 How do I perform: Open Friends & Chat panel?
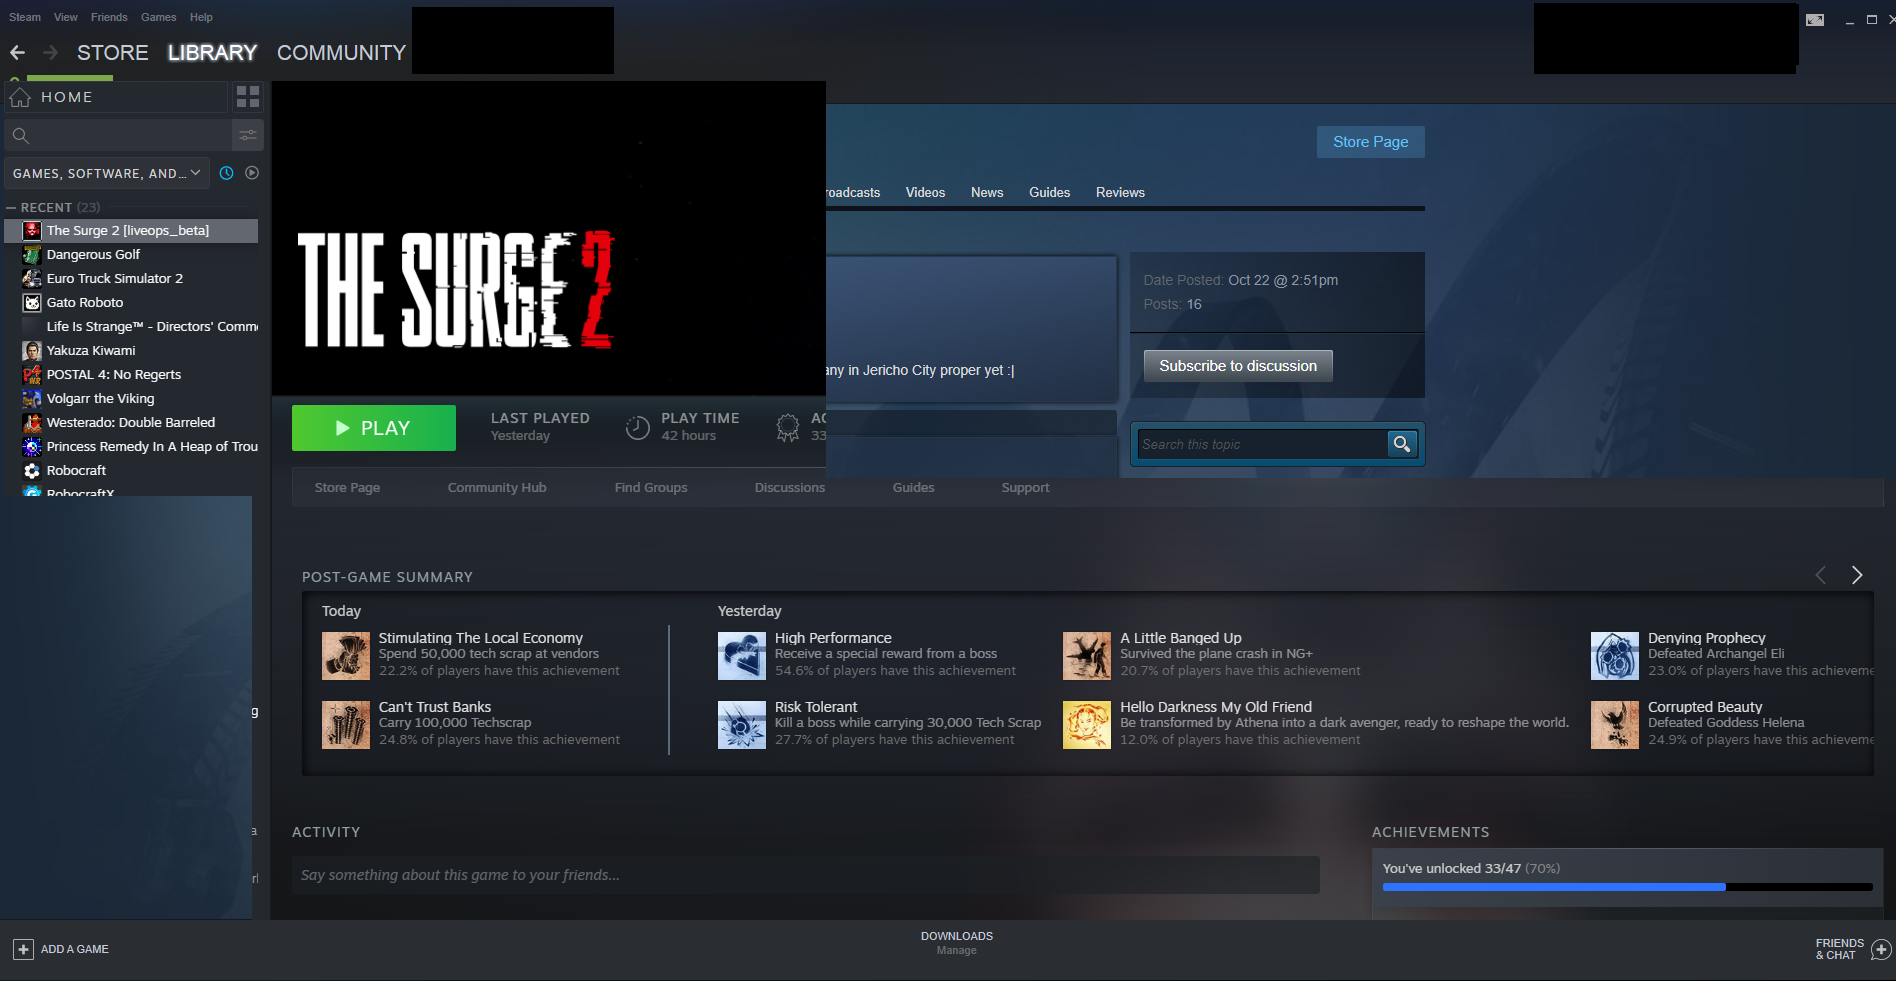[x=1853, y=949]
